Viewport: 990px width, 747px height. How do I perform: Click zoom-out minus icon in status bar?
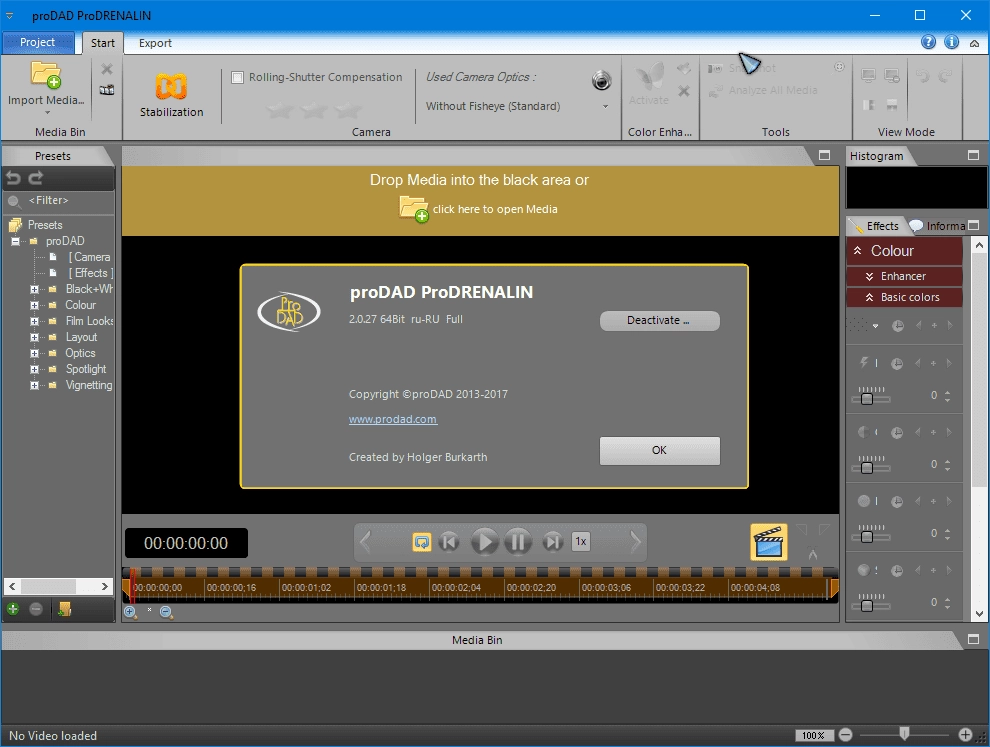pos(846,735)
